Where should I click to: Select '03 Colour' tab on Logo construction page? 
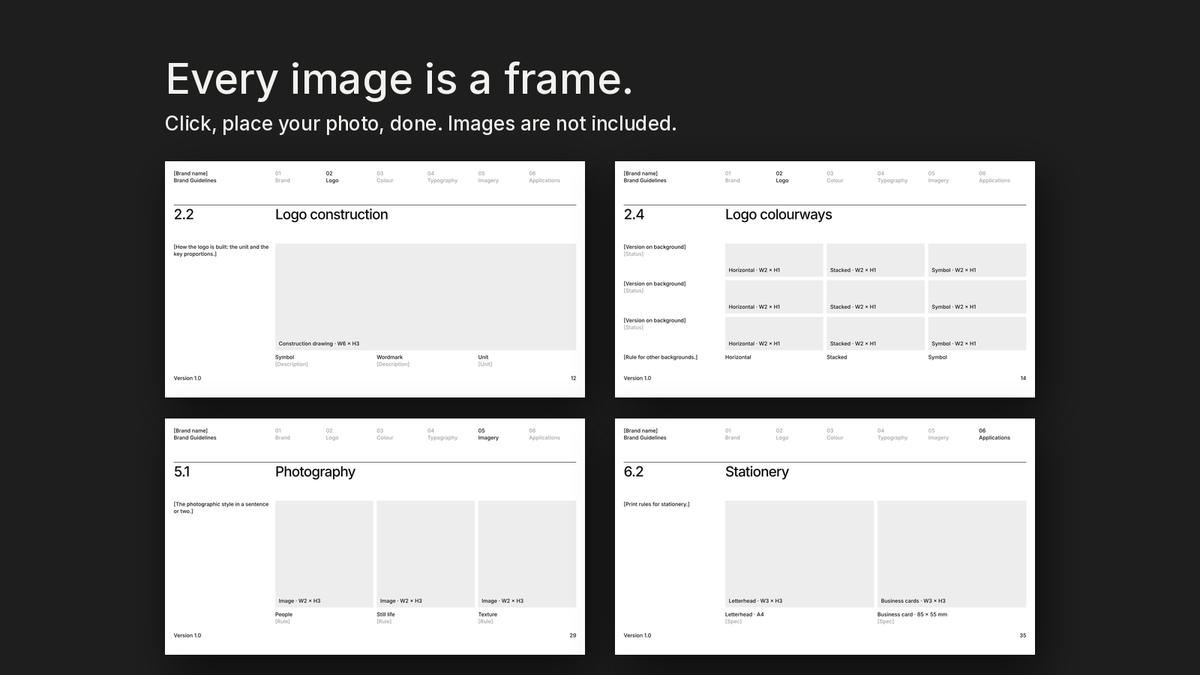coord(385,177)
